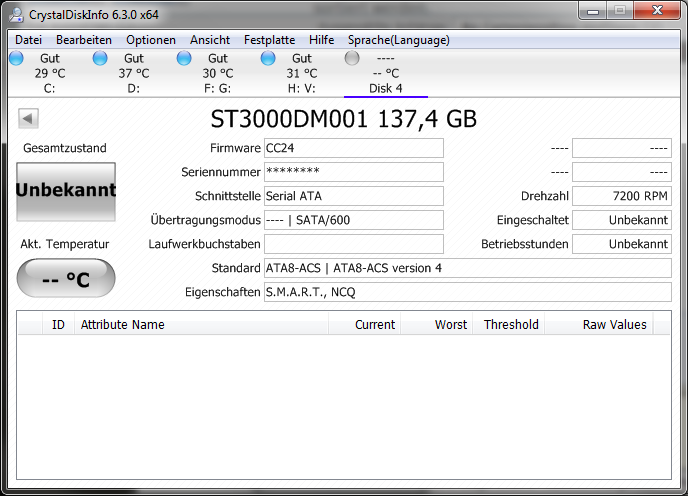The height and width of the screenshot is (496, 688).
Task: Open the Bearbeiten menu
Action: [84, 40]
